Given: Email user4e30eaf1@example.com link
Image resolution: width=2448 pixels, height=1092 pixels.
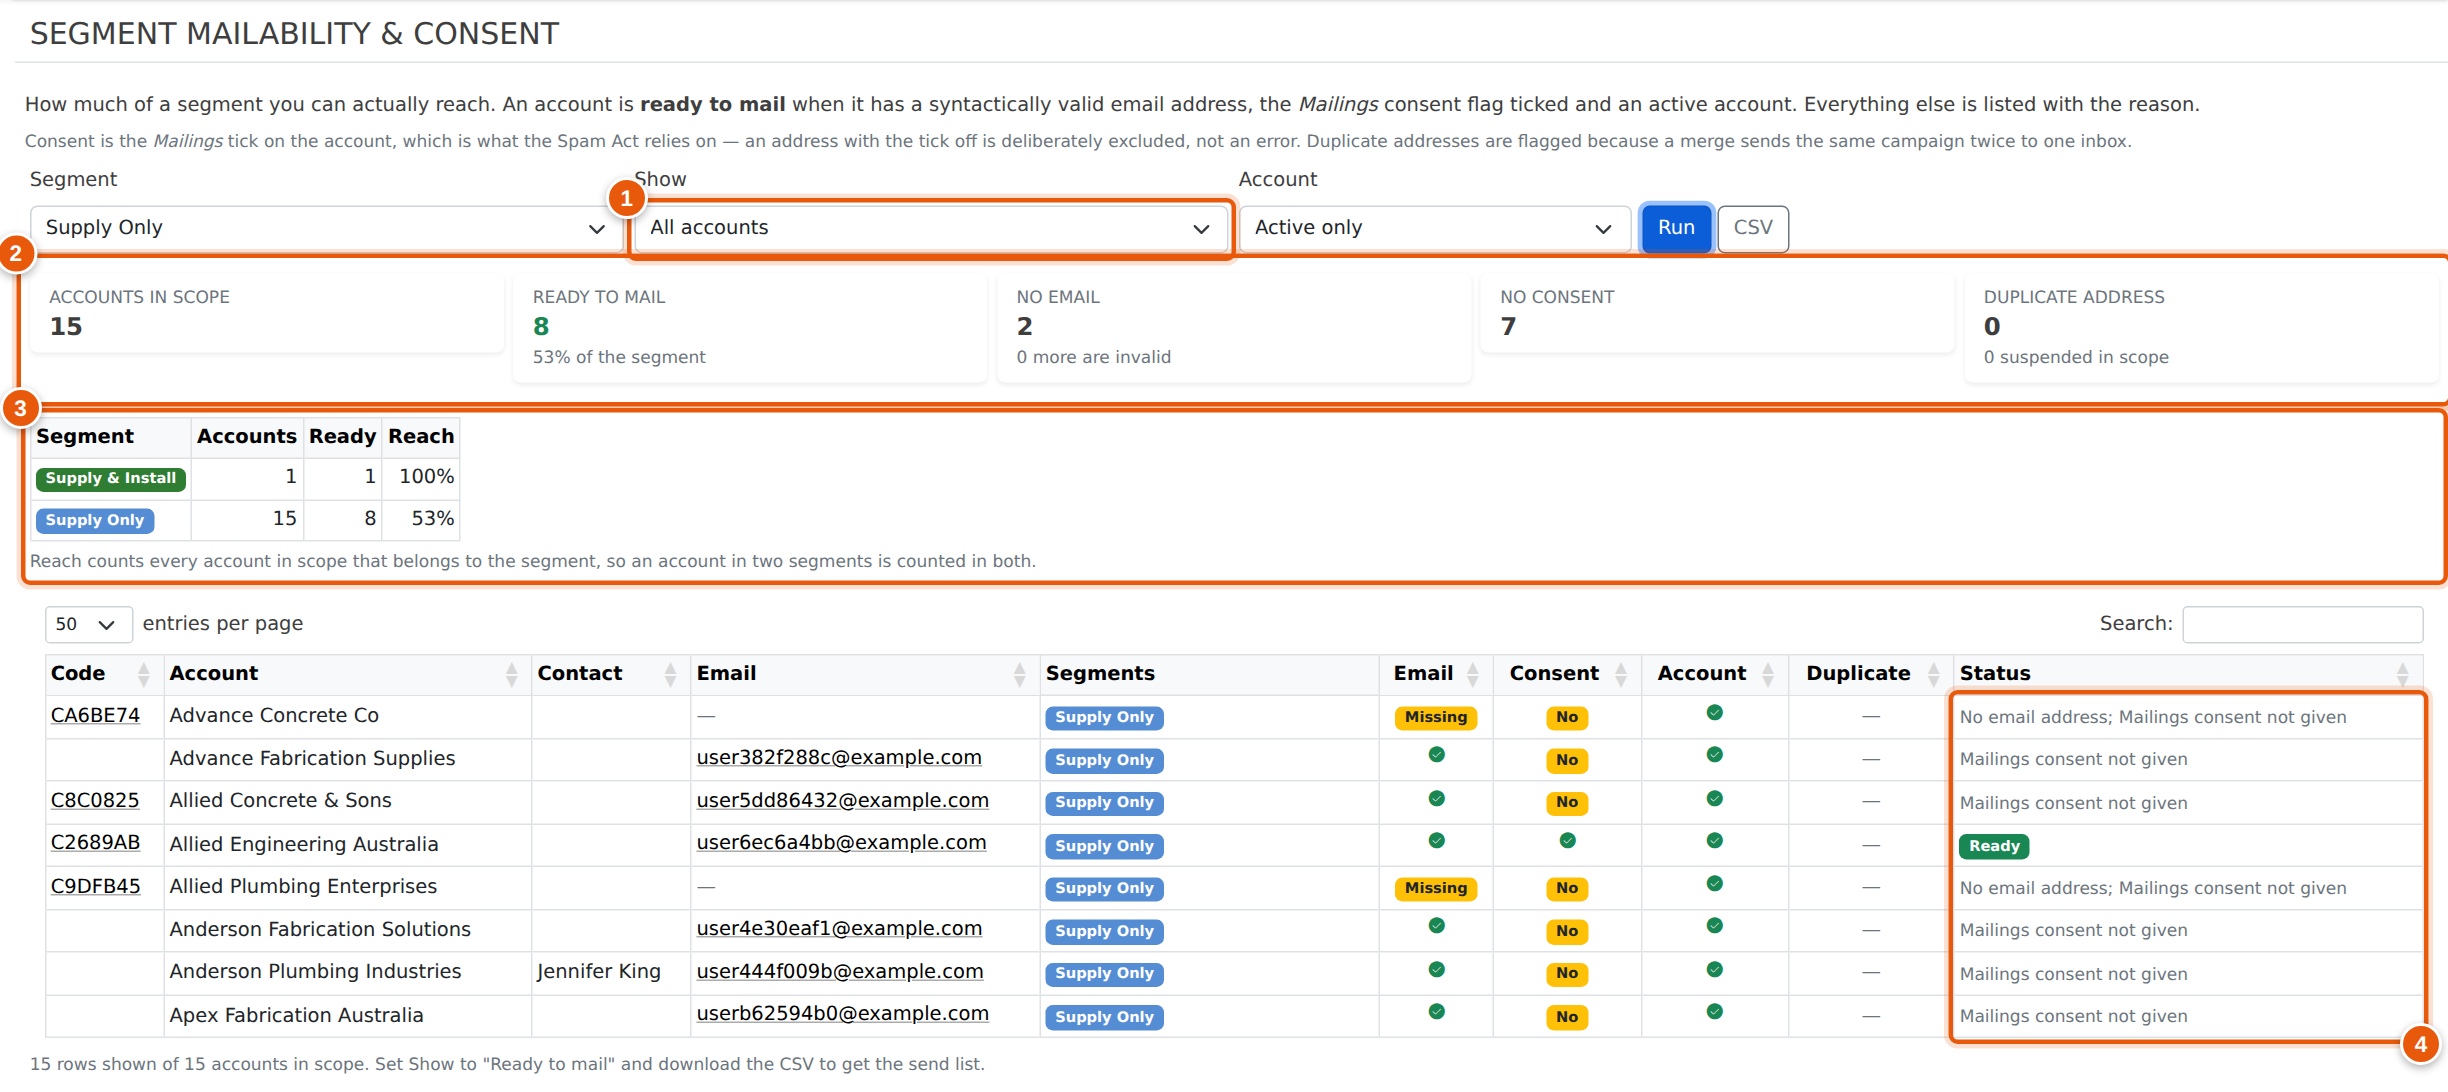Looking at the screenshot, I should click(x=839, y=929).
